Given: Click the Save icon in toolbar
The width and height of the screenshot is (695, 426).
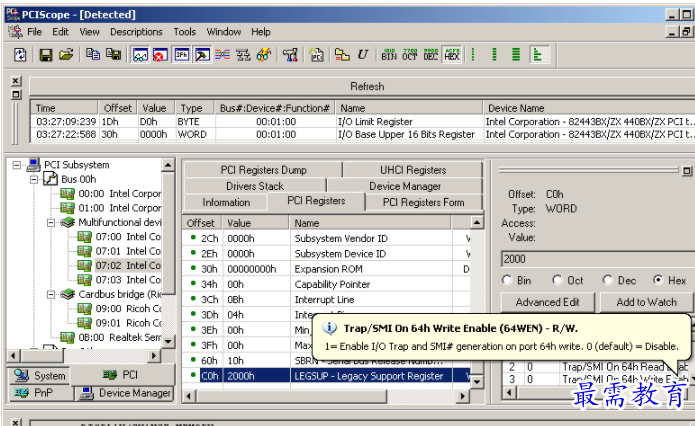Looking at the screenshot, I should pyautogui.click(x=46, y=55).
